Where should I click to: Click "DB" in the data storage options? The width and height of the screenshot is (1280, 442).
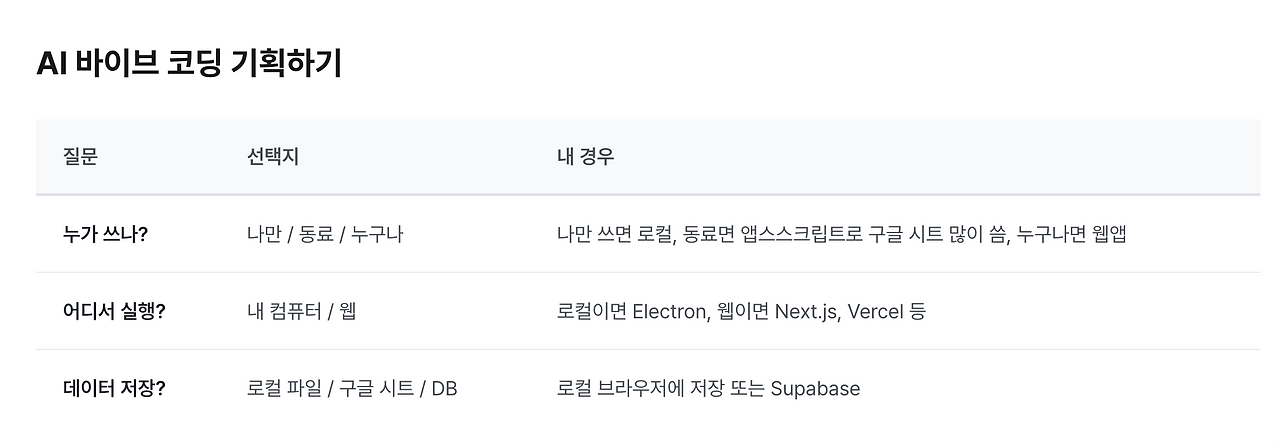point(444,388)
